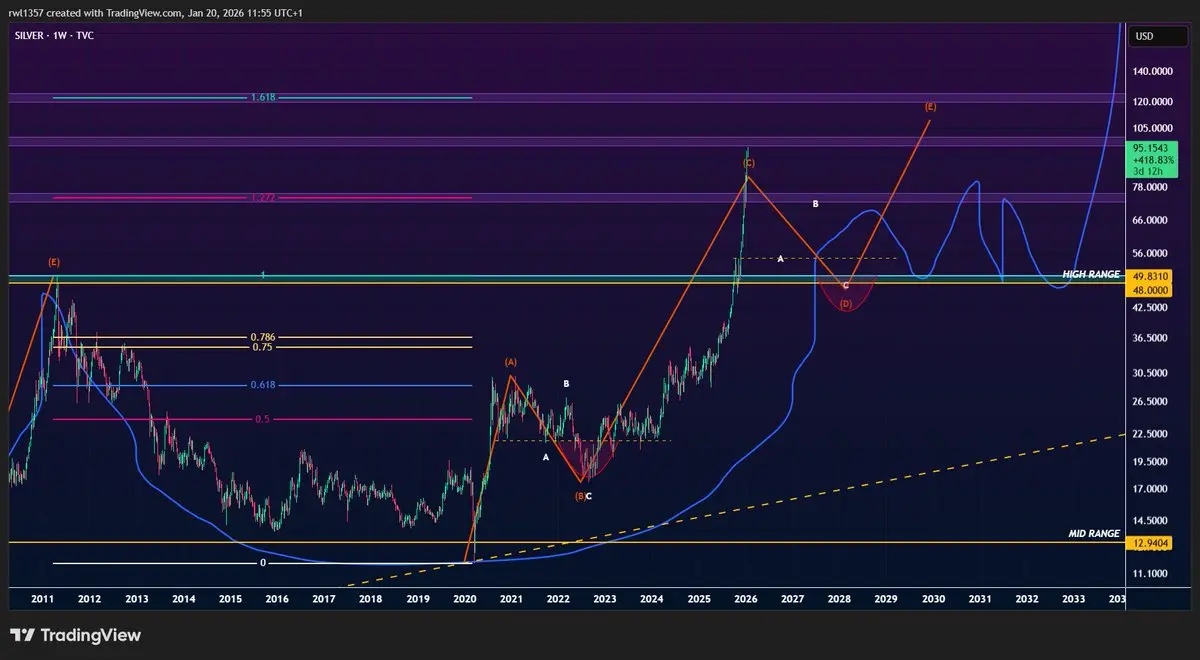This screenshot has width=1200, height=660.
Task: Select the (C) wave label at 2026 peak
Action: tap(748, 162)
